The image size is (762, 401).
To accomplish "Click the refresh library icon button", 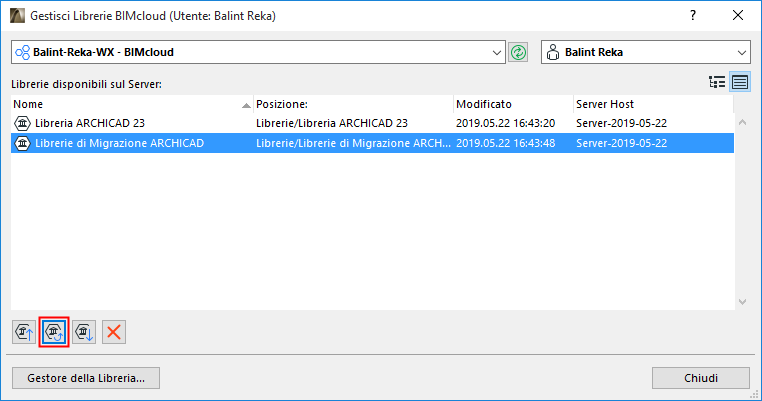I will point(54,332).
